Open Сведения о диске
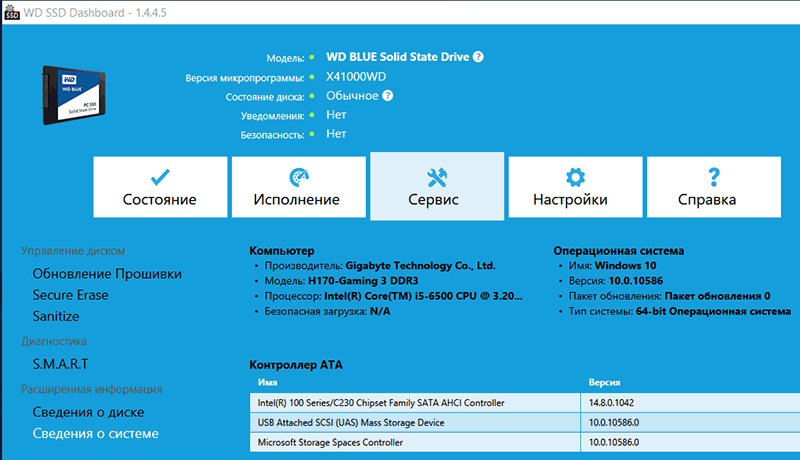 pyautogui.click(x=88, y=412)
